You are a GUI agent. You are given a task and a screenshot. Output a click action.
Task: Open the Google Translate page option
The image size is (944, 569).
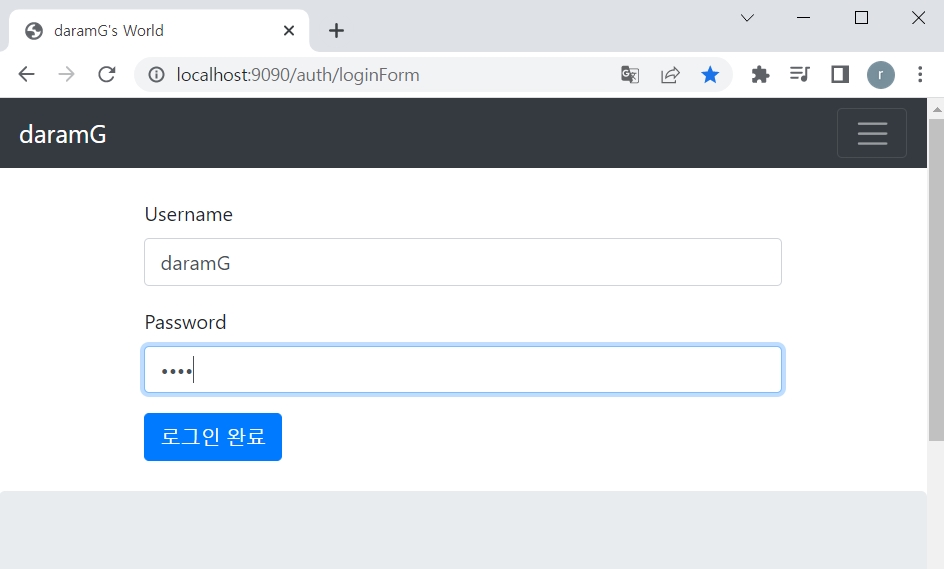pyautogui.click(x=630, y=75)
